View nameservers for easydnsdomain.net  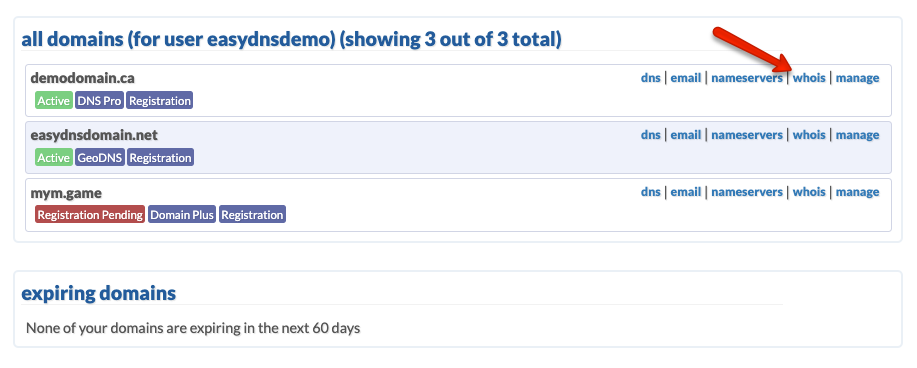(x=747, y=135)
